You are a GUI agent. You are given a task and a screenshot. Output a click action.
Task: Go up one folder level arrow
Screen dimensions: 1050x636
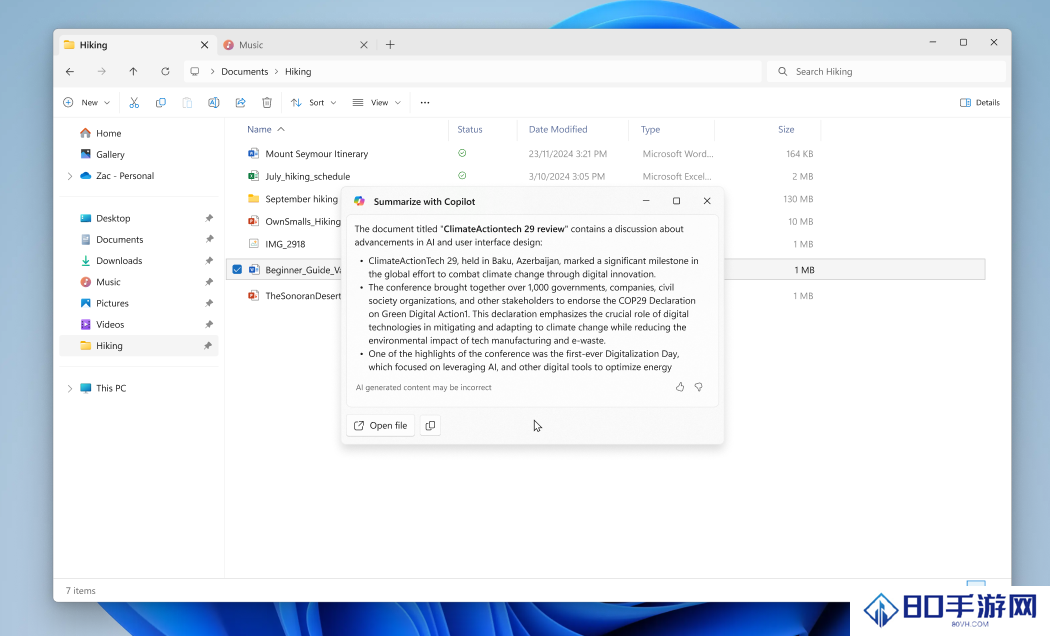[133, 72]
